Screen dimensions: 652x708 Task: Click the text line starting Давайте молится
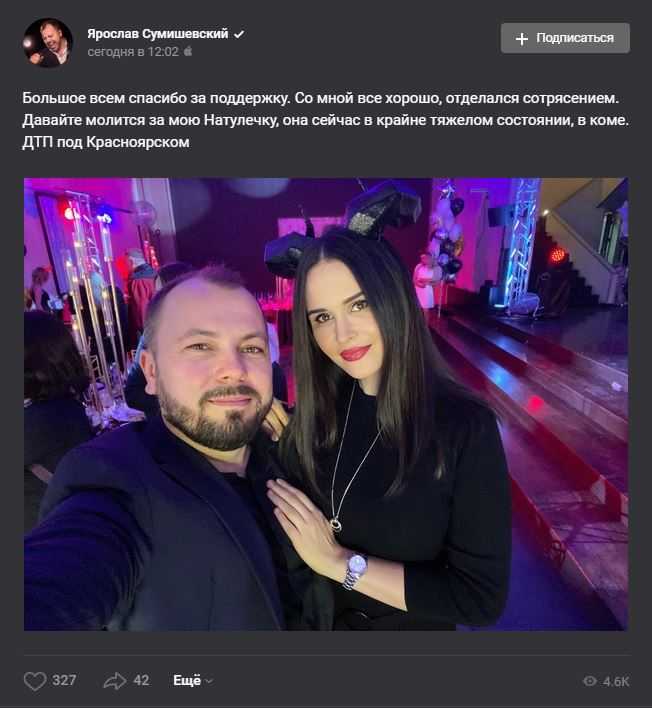pyautogui.click(x=326, y=120)
